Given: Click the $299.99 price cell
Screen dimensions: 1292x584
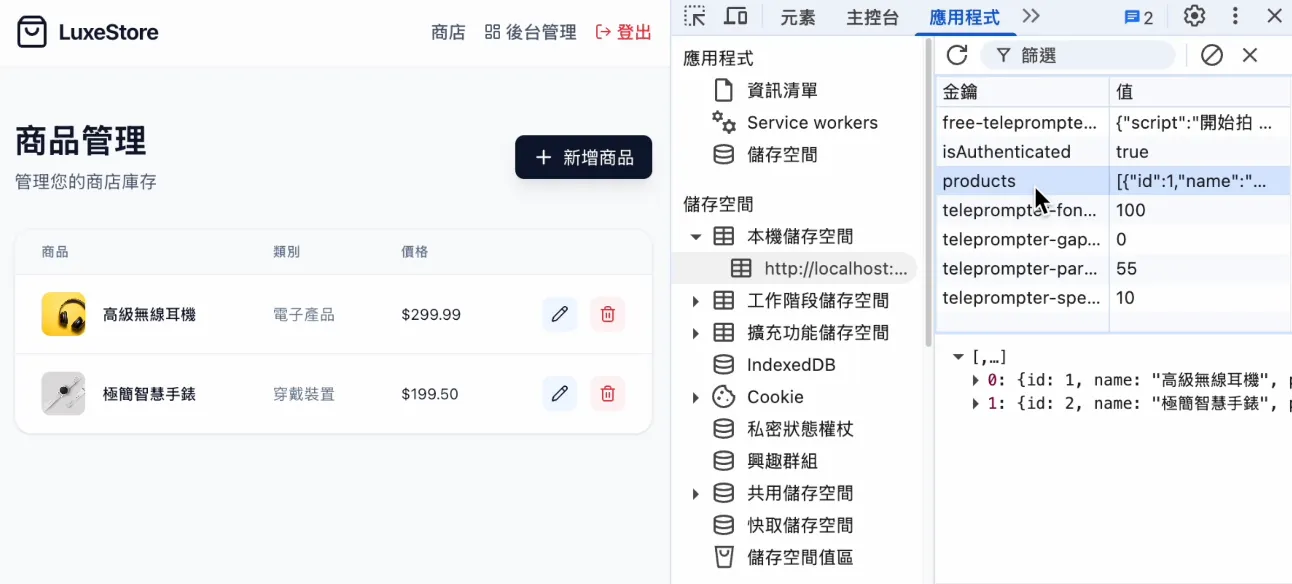Looking at the screenshot, I should (431, 314).
